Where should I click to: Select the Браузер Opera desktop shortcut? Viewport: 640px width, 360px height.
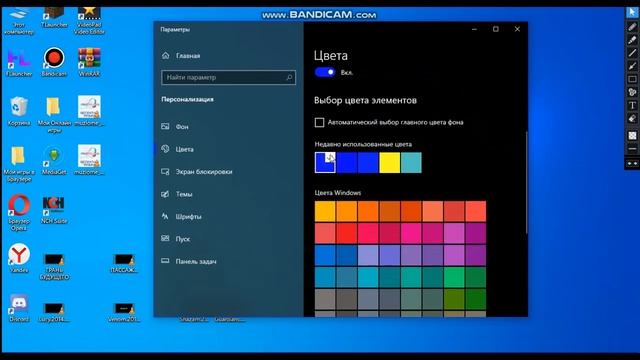(x=19, y=213)
